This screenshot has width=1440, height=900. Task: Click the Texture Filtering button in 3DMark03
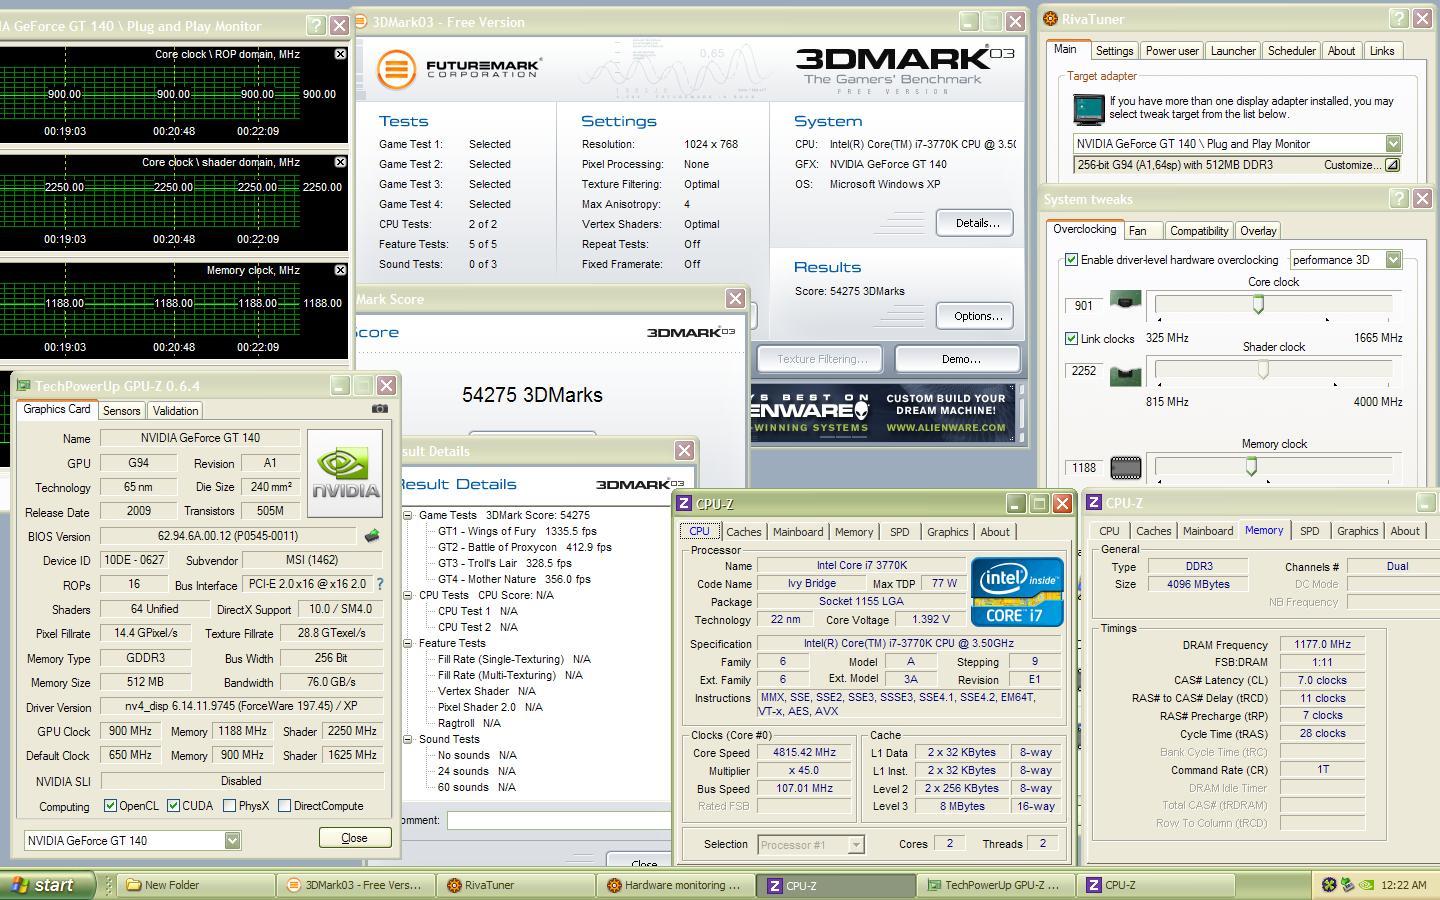point(822,359)
